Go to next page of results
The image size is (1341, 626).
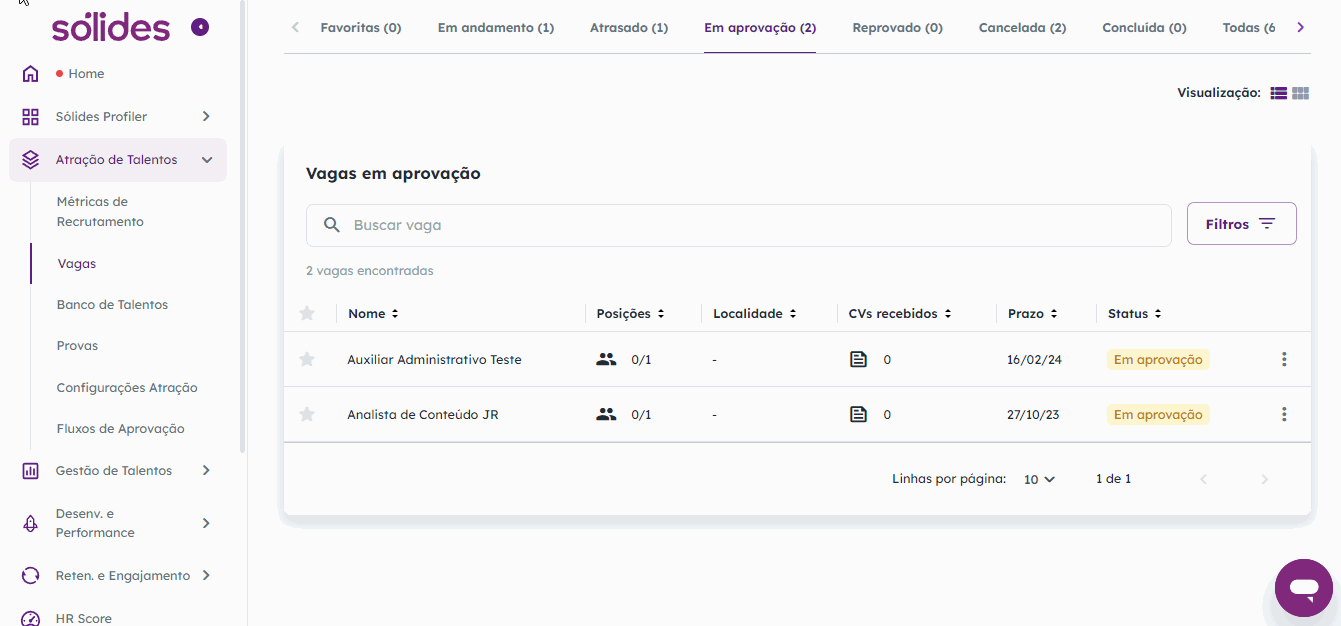pos(1264,479)
